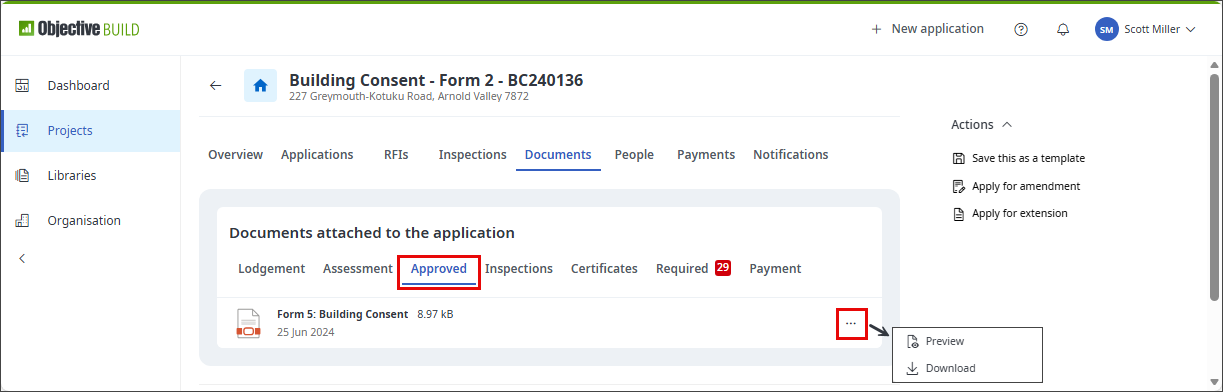Switch to the Inspections top tab
The image size is (1223, 392).
[x=472, y=155]
